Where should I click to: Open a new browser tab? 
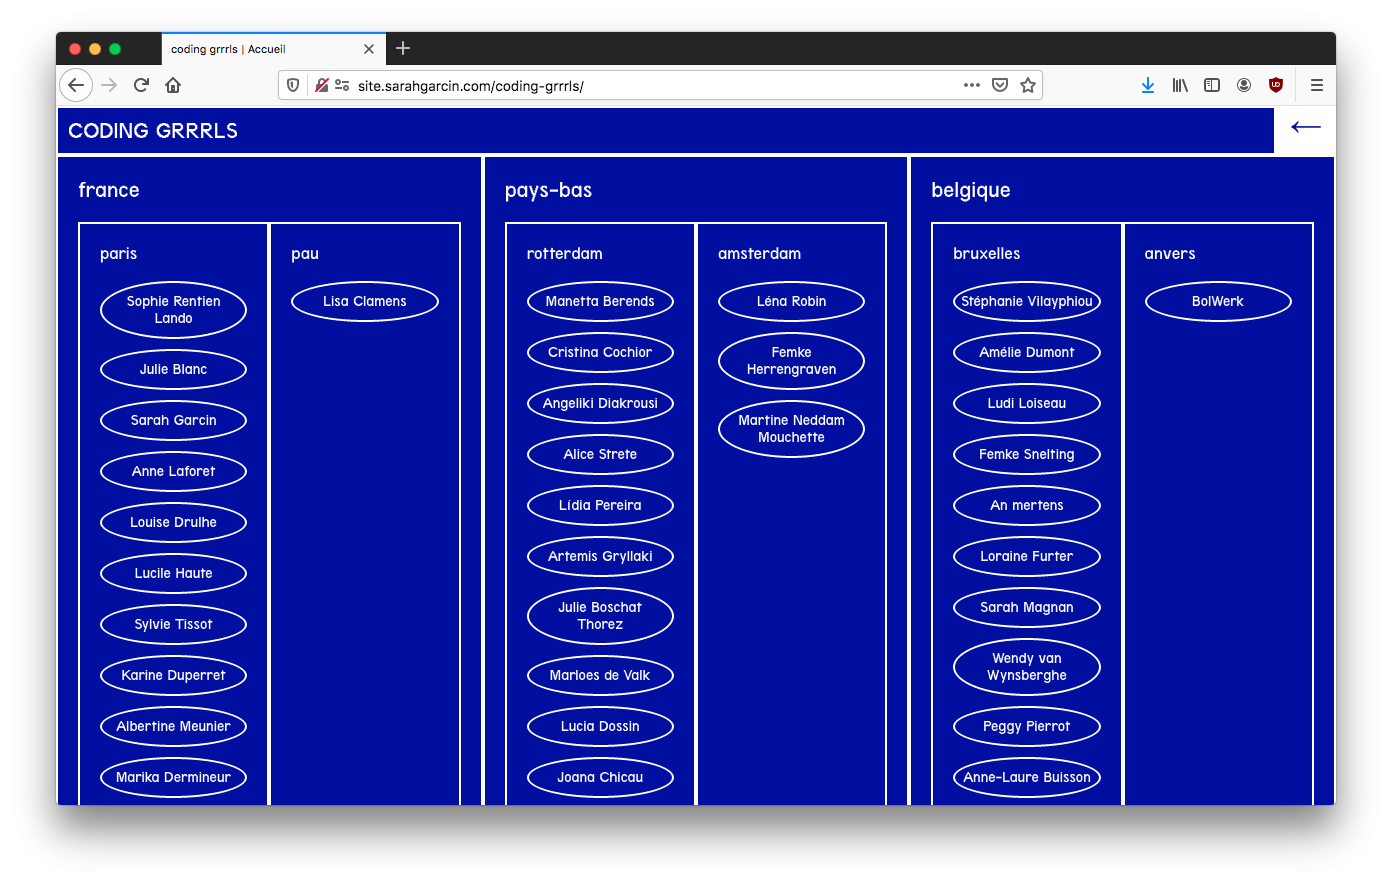pyautogui.click(x=403, y=48)
